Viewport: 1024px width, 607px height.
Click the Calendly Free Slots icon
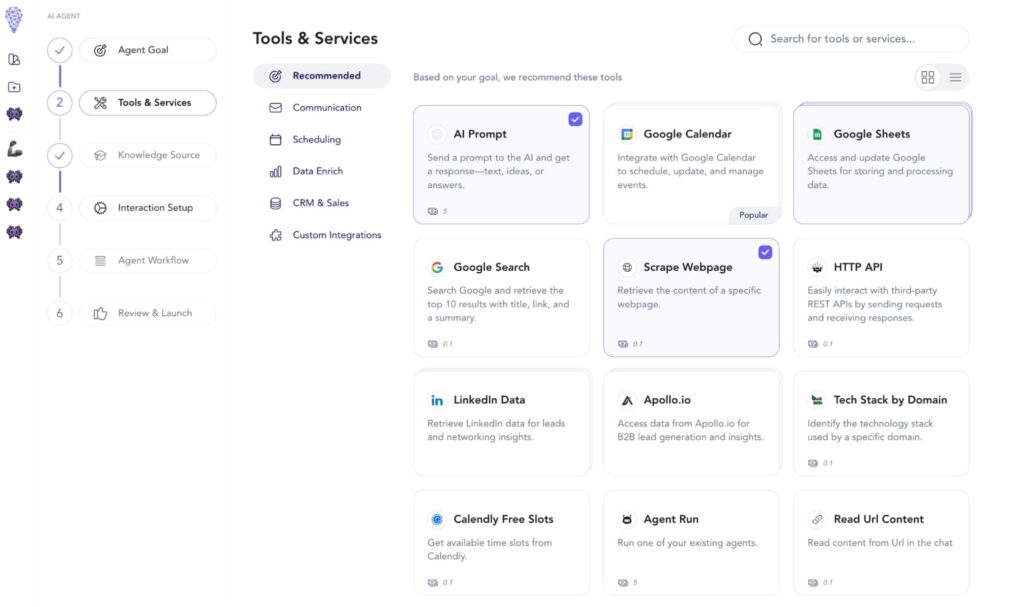(x=437, y=519)
